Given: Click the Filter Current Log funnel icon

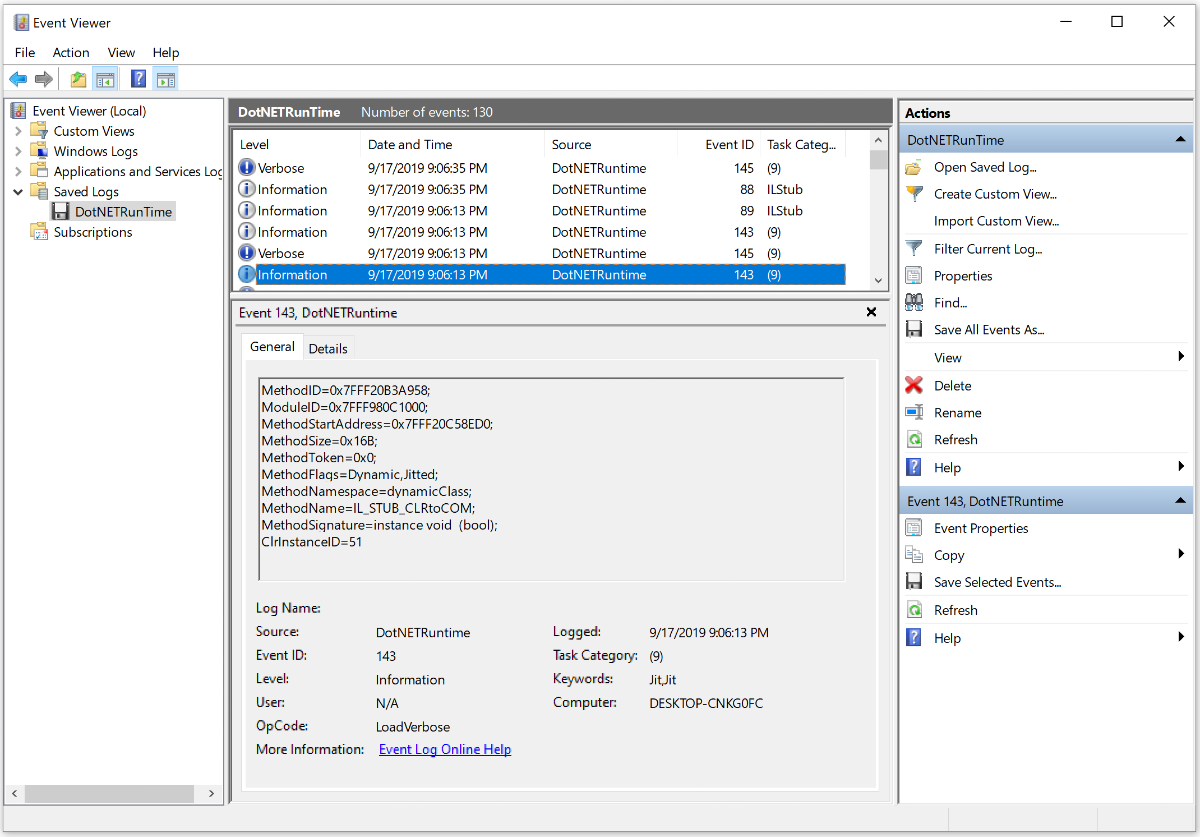Looking at the screenshot, I should click(x=914, y=248).
